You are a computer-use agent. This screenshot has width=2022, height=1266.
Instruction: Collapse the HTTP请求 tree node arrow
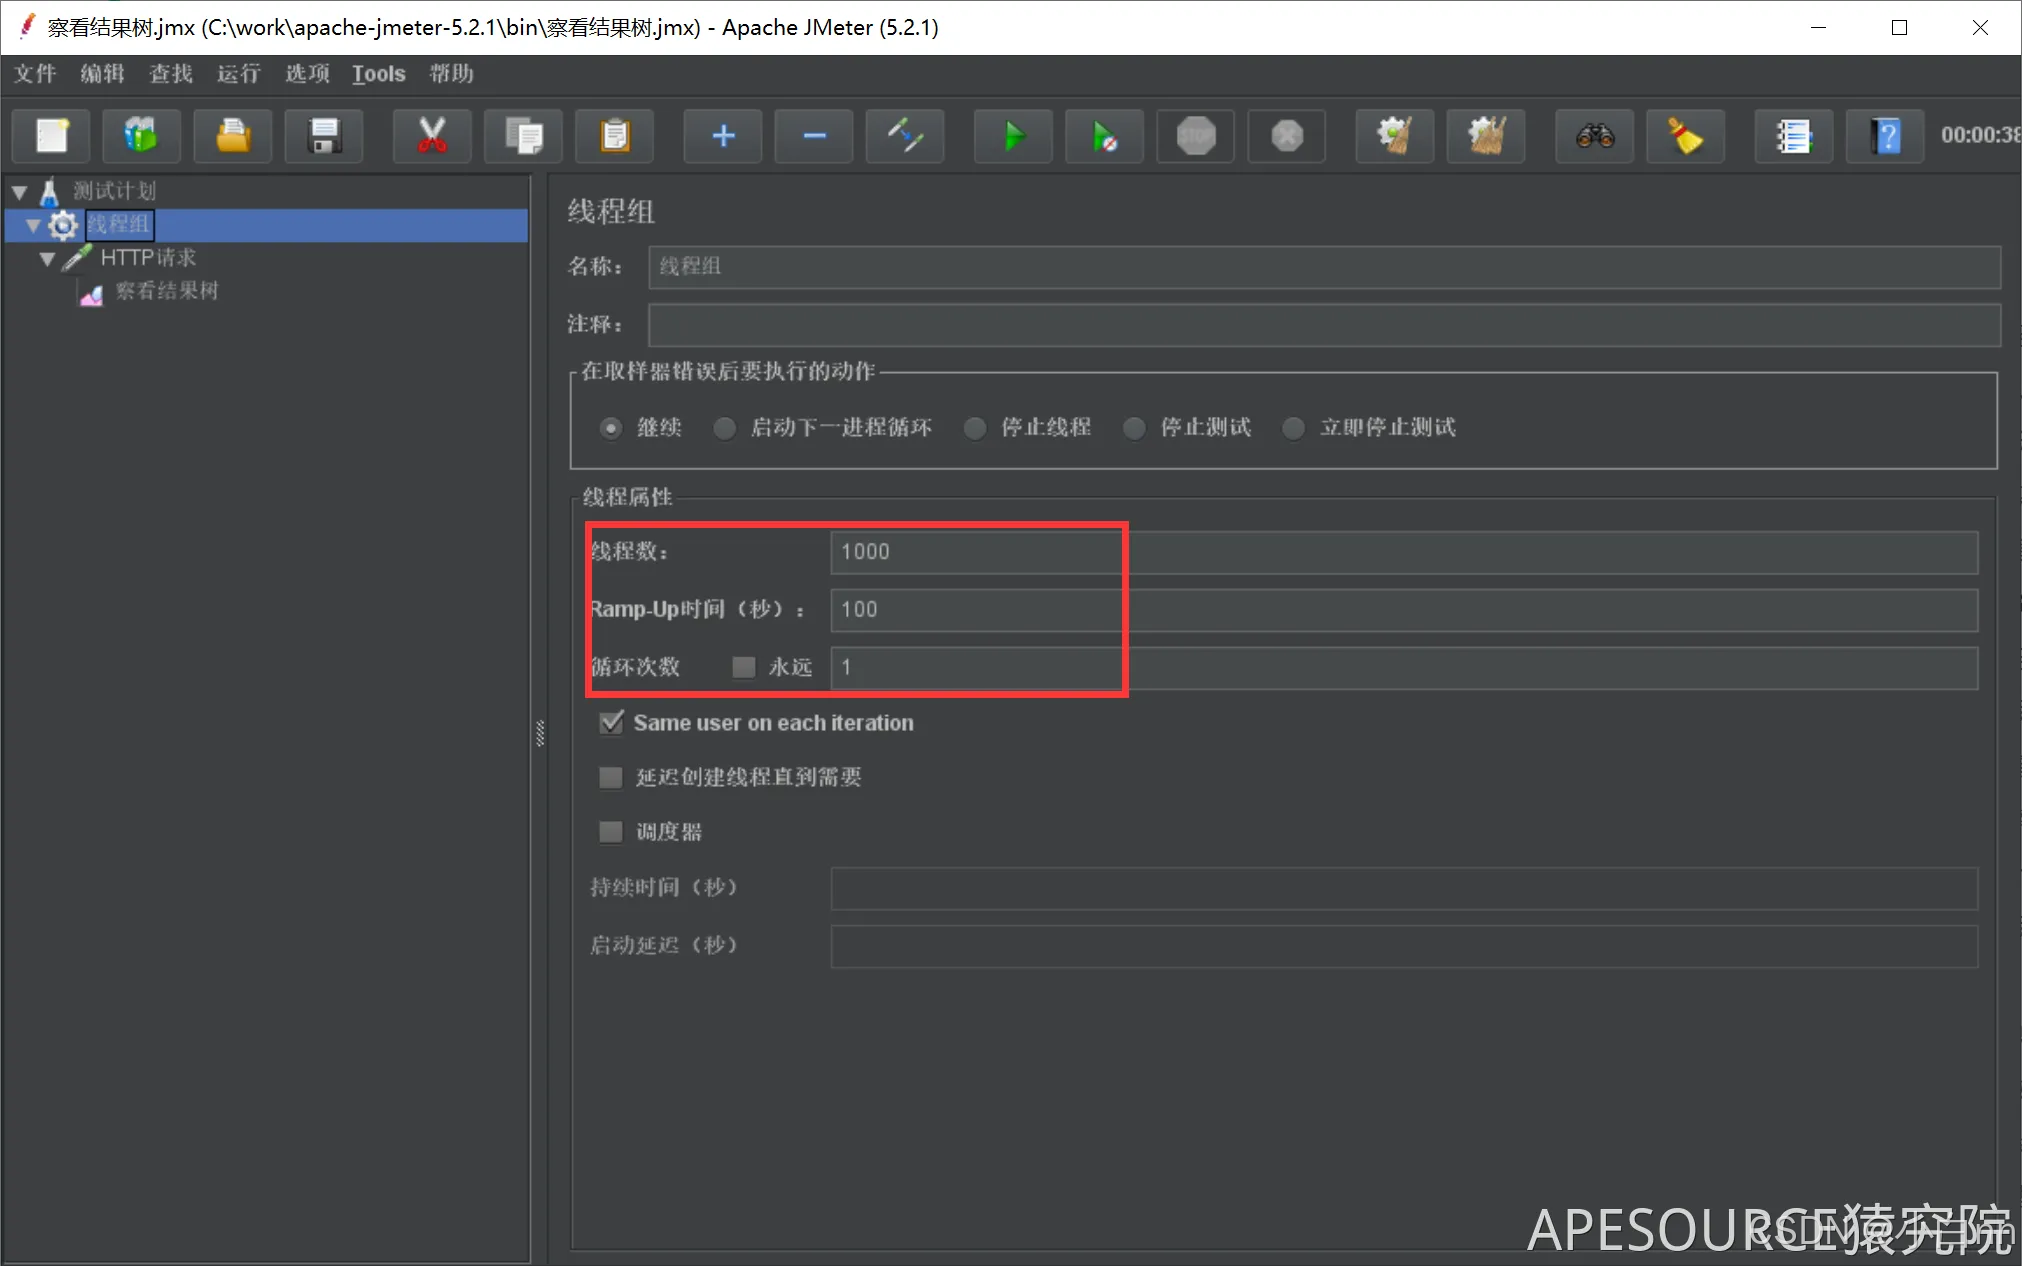[47, 258]
